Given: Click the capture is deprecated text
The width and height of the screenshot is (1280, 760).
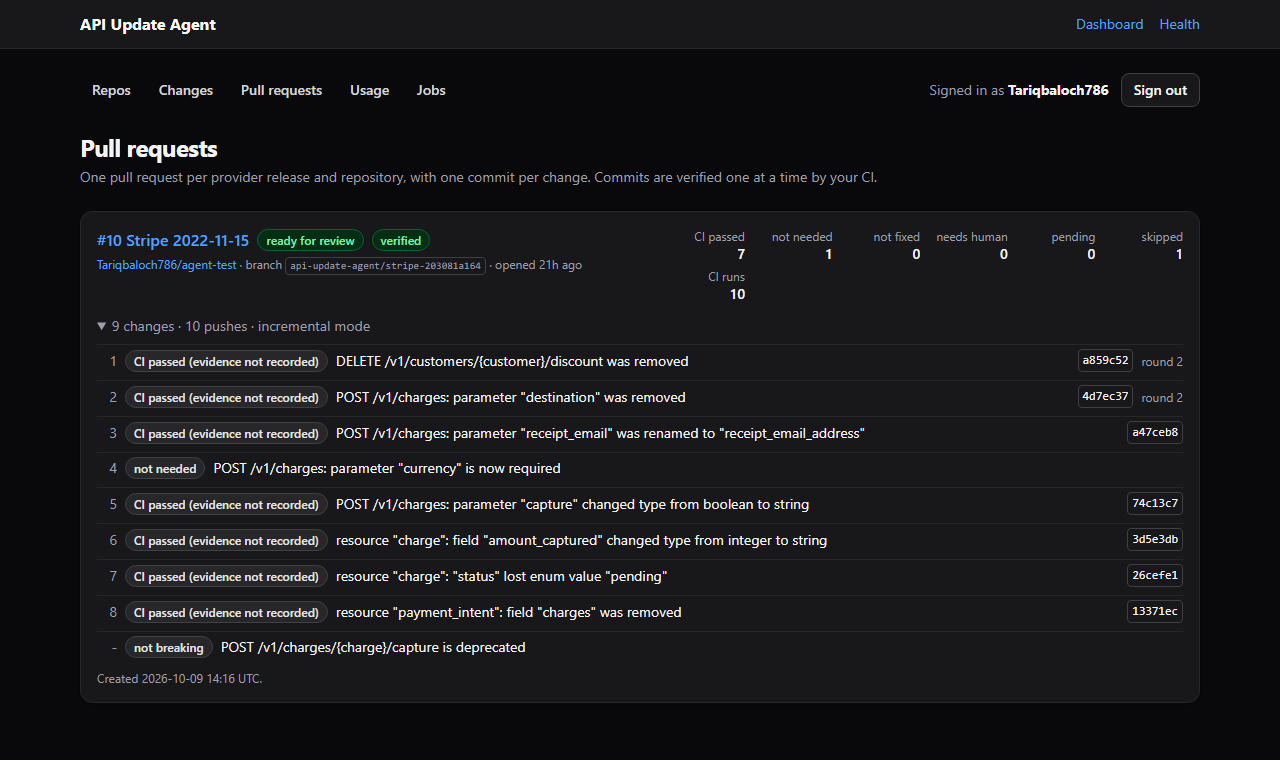Looking at the screenshot, I should [x=373, y=647].
